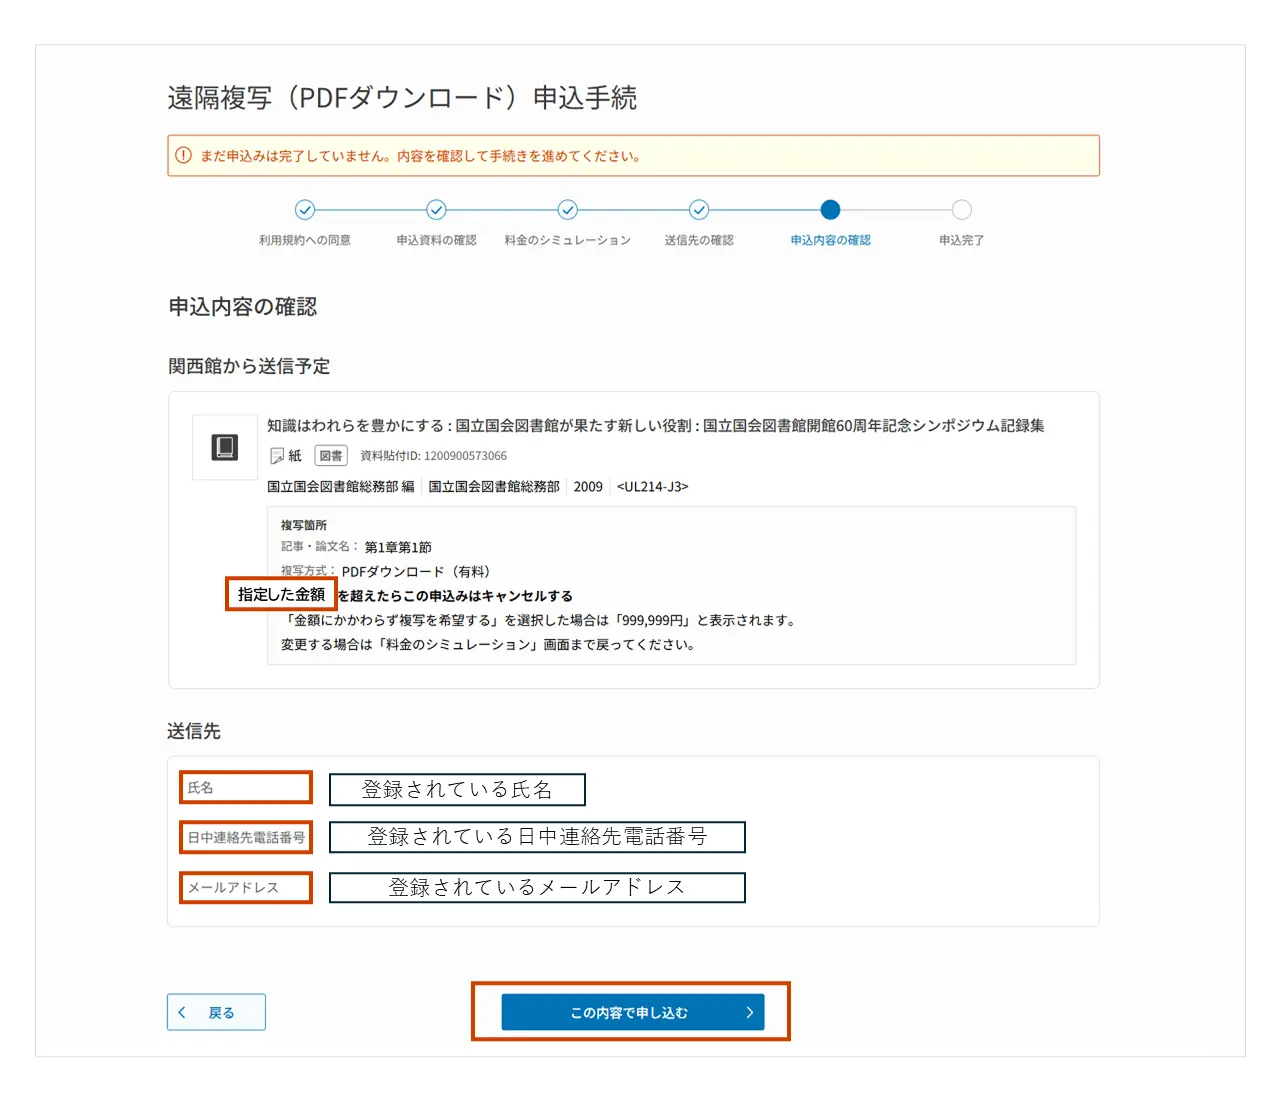This screenshot has width=1280, height=1100.
Task: Click the call number <UL214-J3>
Action: [652, 487]
